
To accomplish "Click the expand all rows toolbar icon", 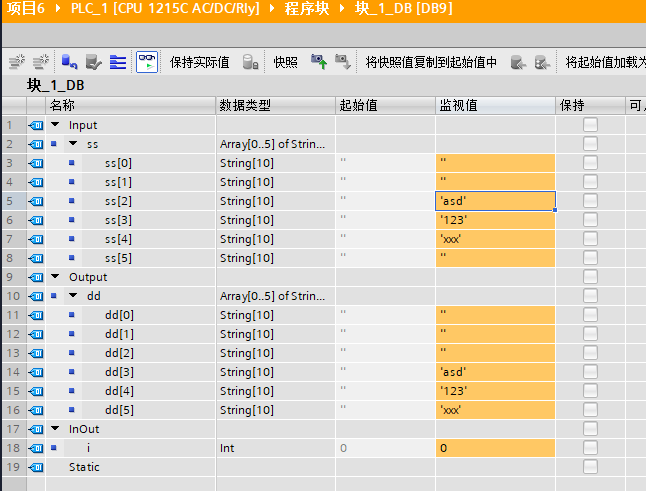I will click(118, 62).
